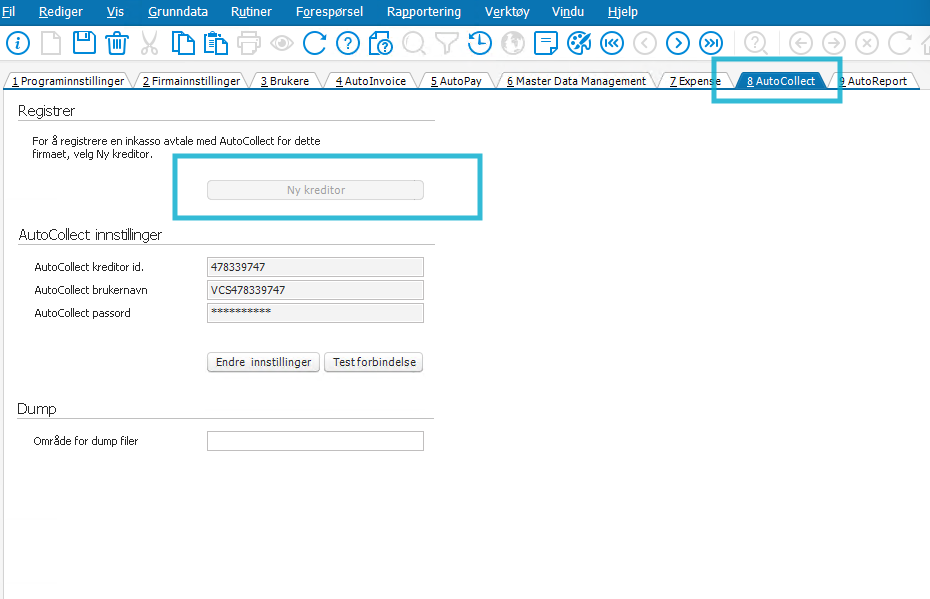This screenshot has height=599, width=930.
Task: Click the Område for dump filer label
Action: click(86, 441)
